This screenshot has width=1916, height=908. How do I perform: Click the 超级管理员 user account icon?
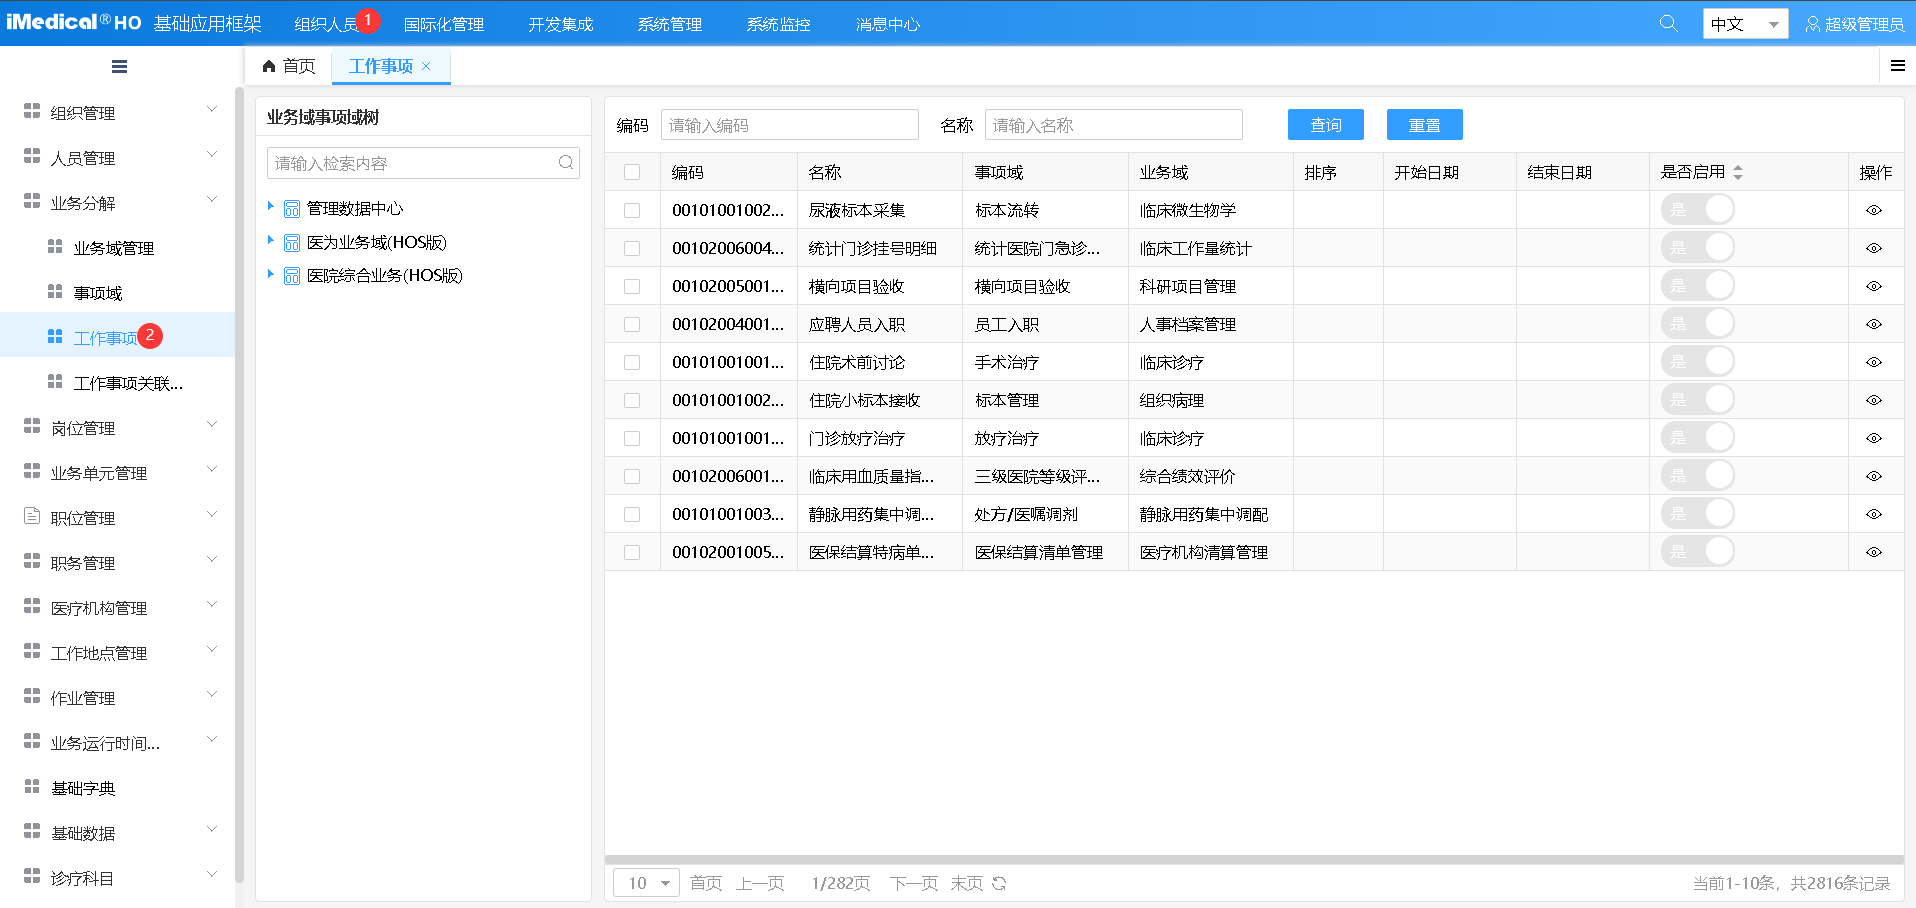pos(1812,22)
